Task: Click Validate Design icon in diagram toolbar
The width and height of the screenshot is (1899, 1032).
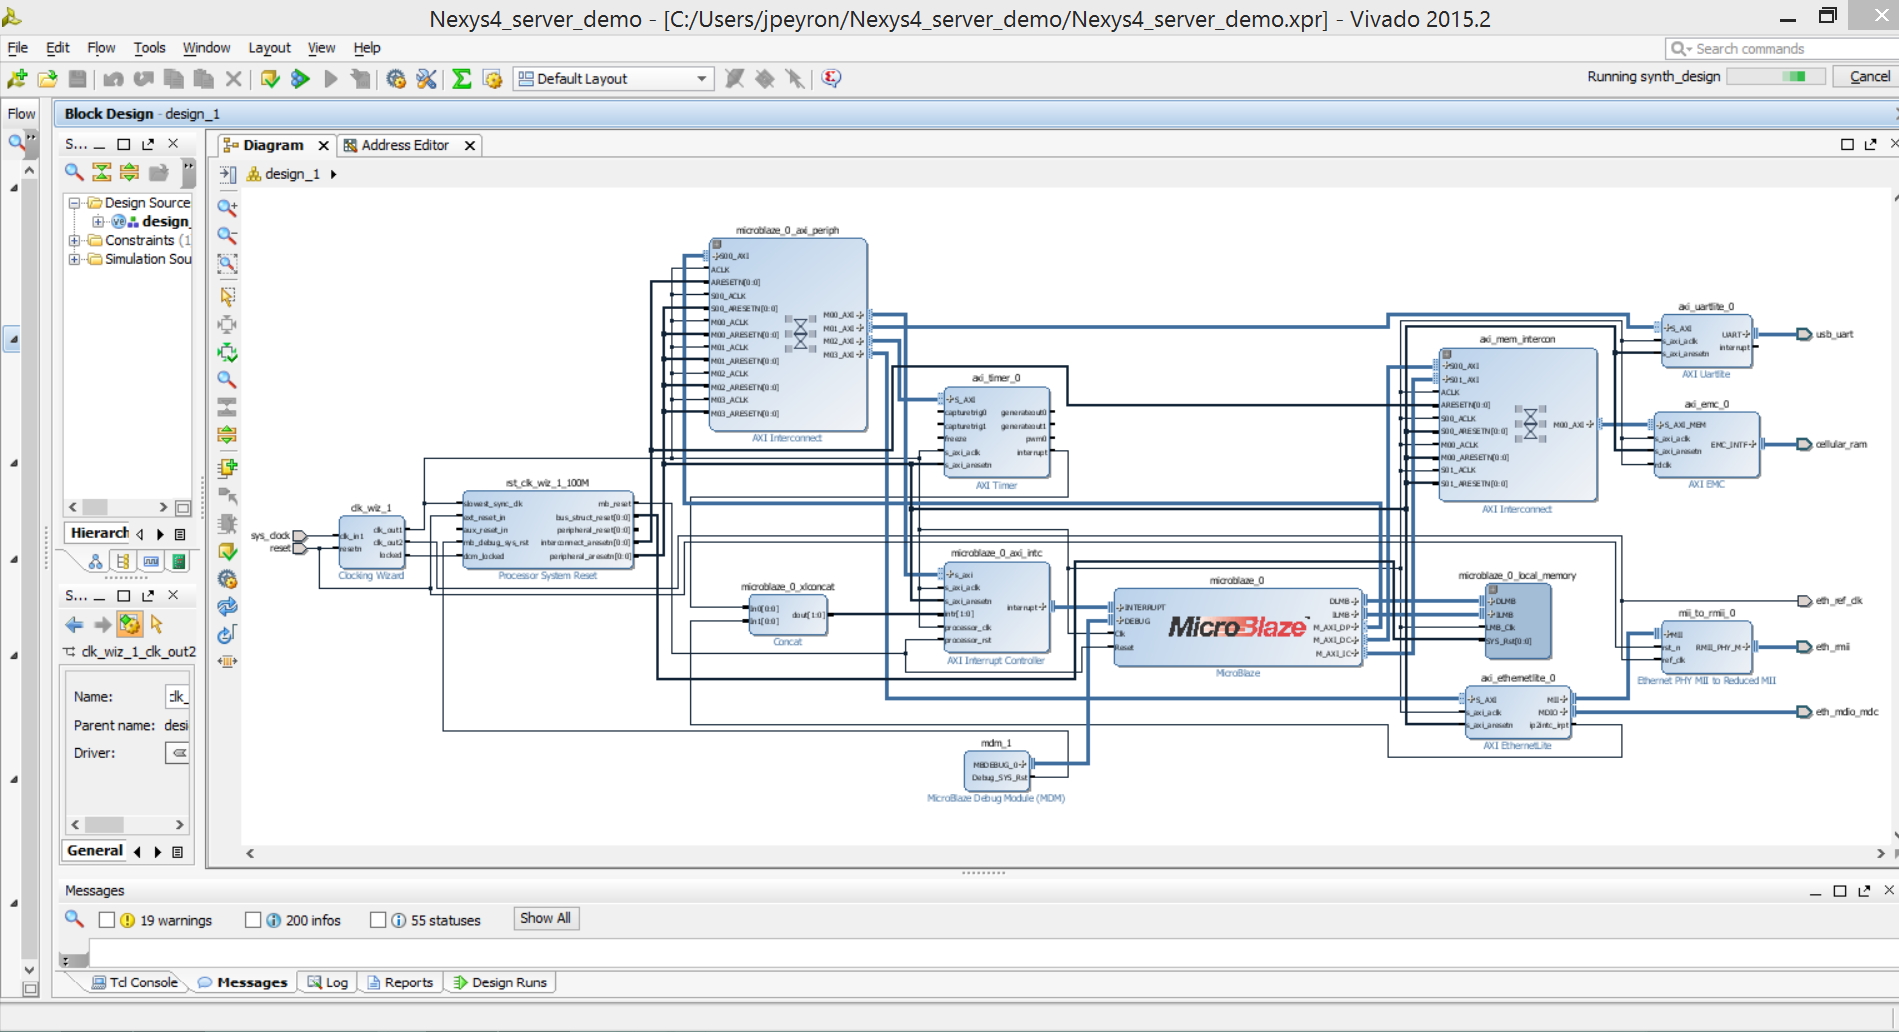Action: tap(227, 551)
